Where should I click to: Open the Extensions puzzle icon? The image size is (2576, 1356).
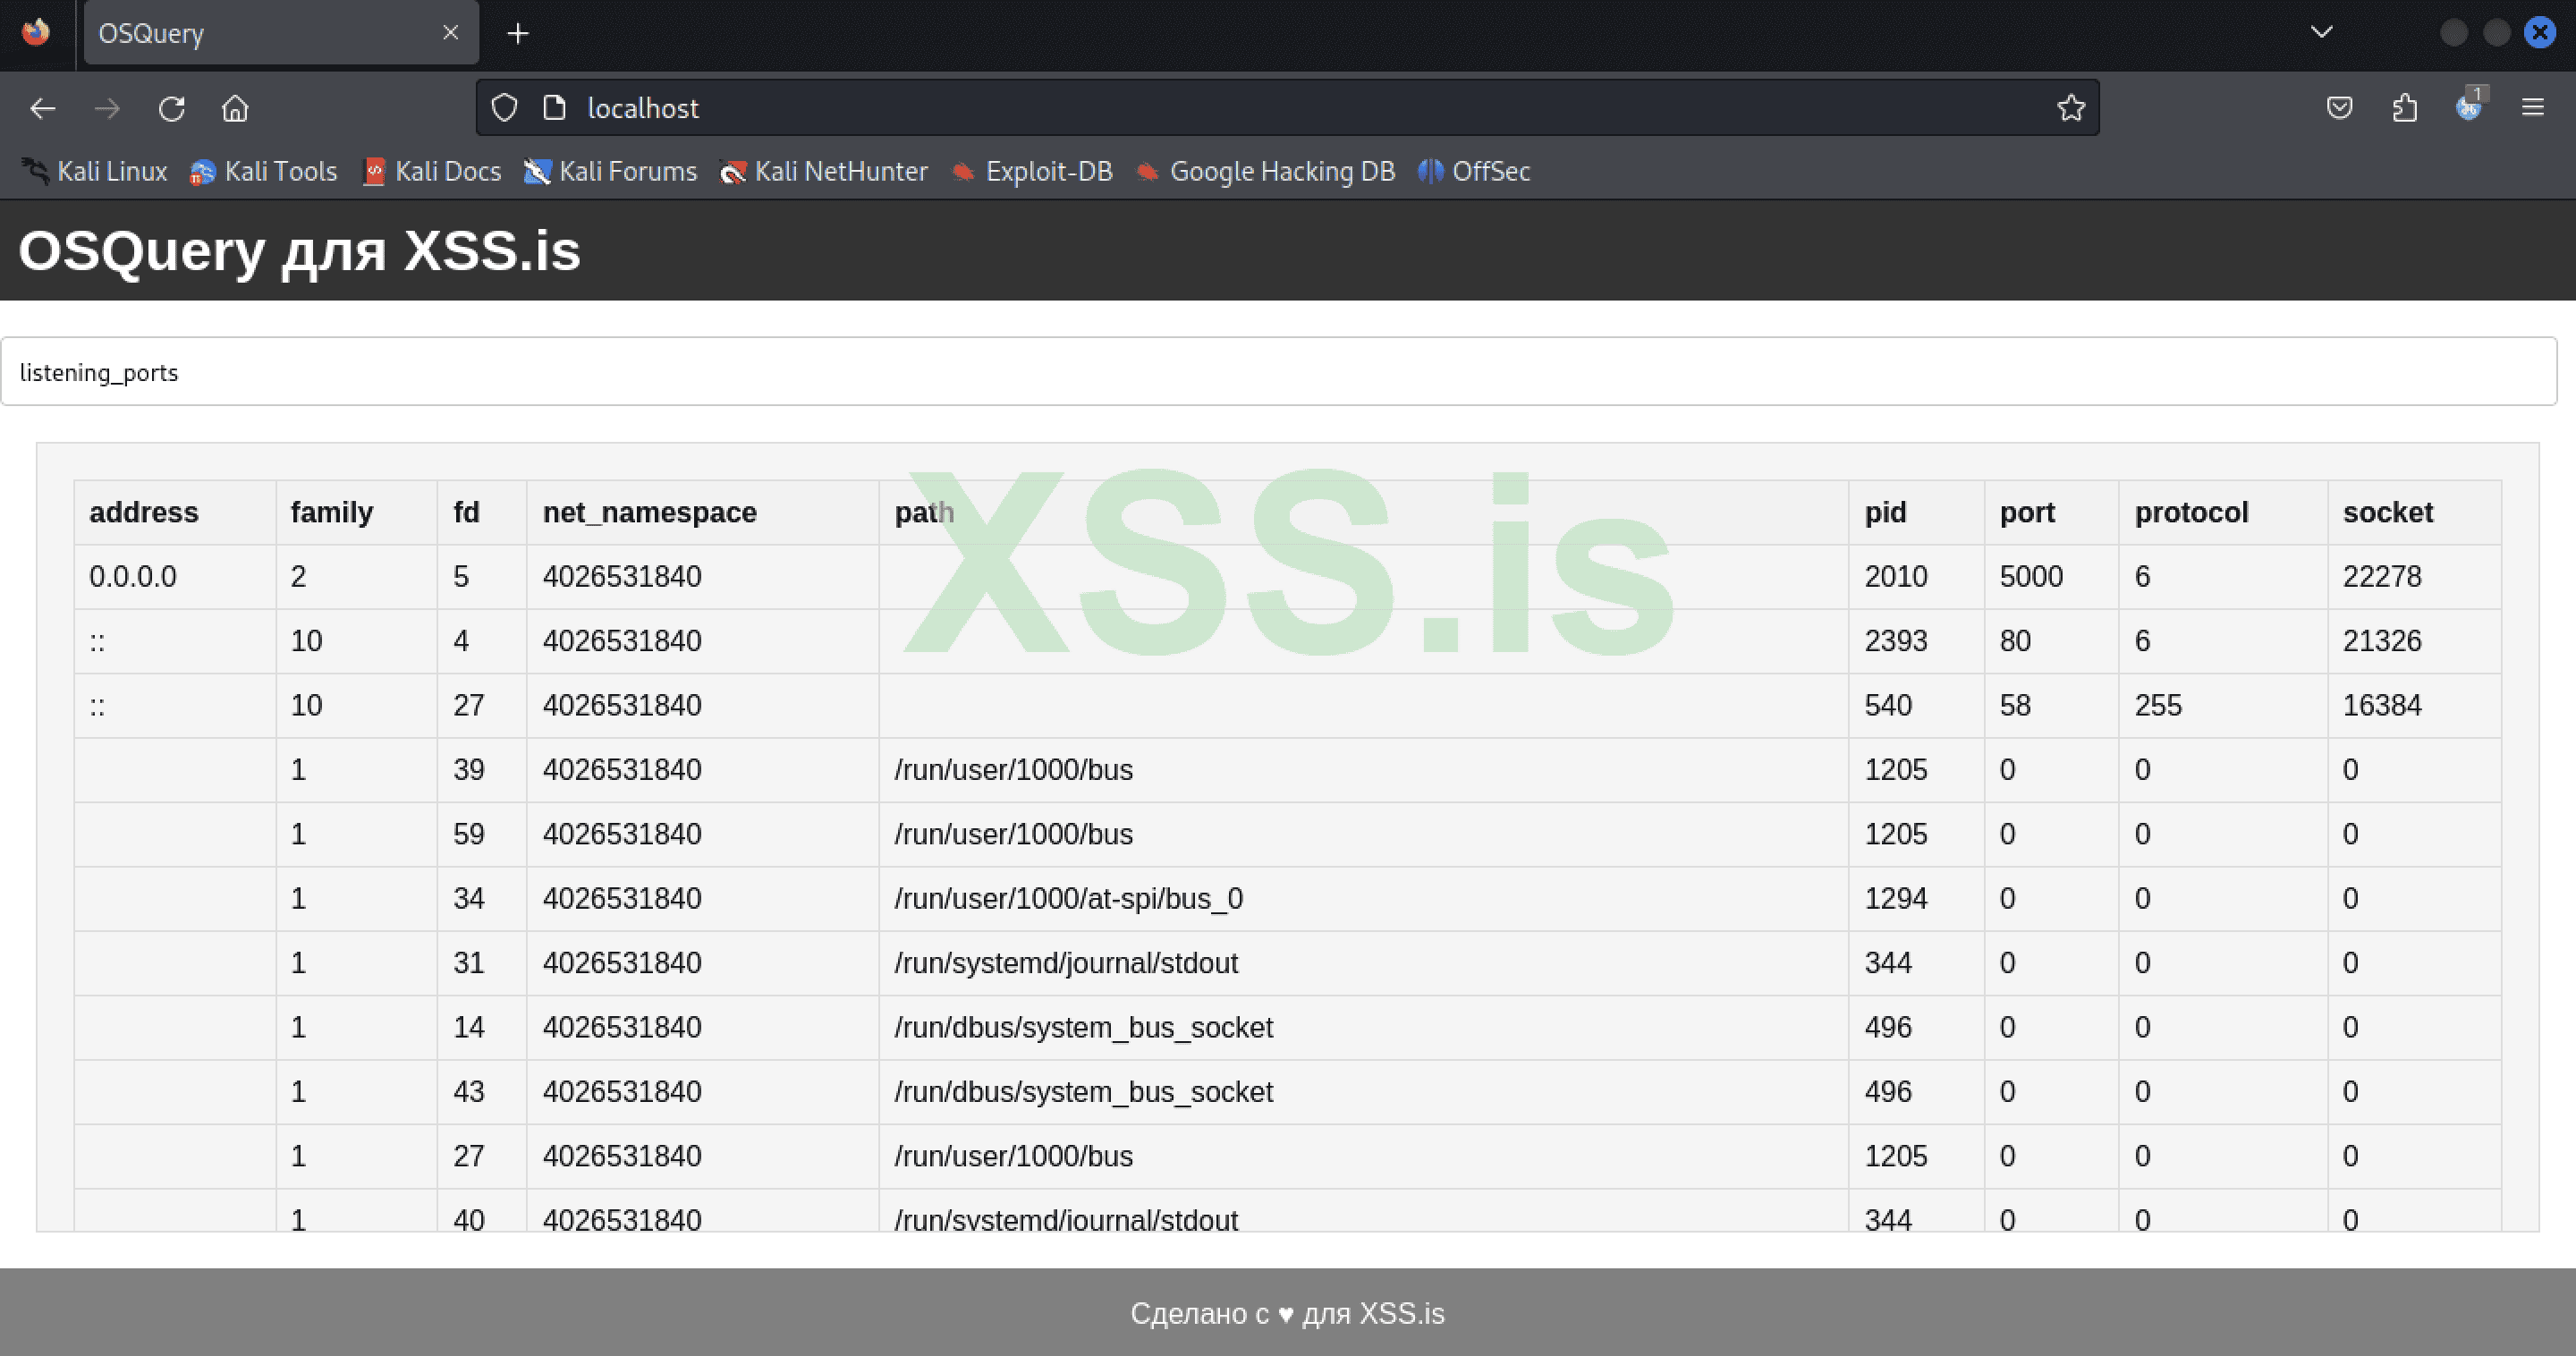coord(2404,108)
